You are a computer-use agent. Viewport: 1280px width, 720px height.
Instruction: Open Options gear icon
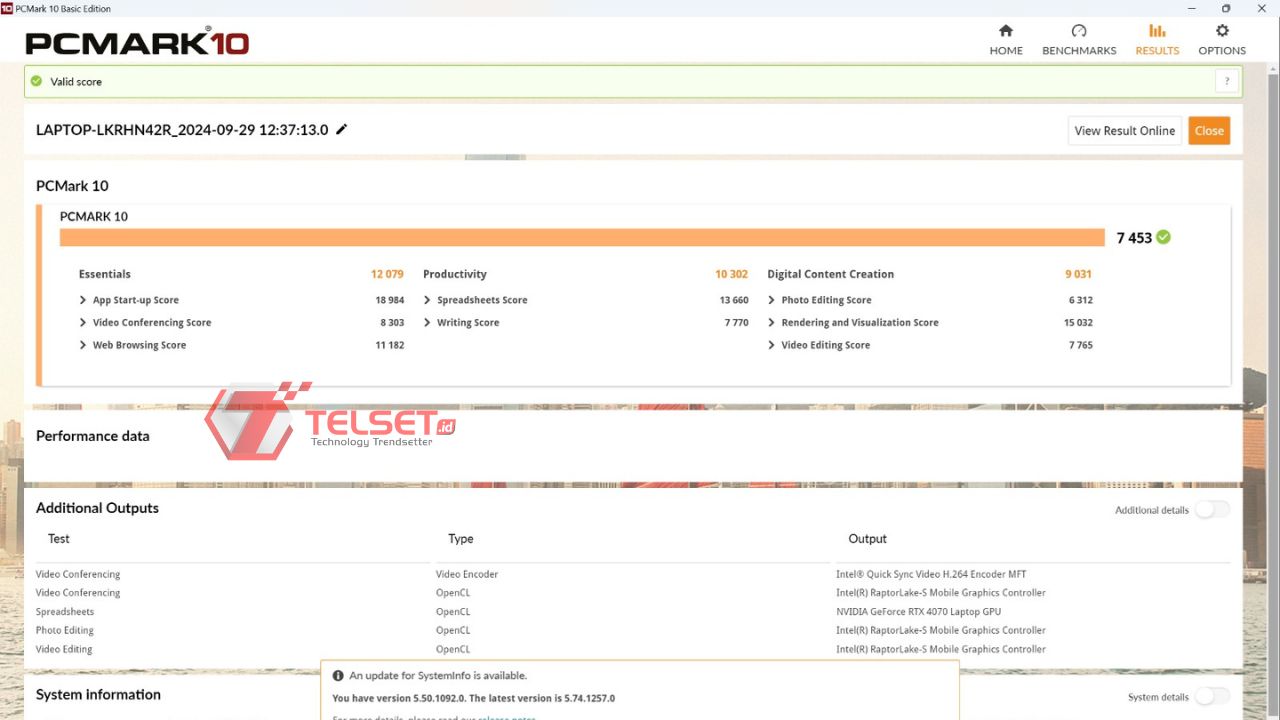[1222, 31]
